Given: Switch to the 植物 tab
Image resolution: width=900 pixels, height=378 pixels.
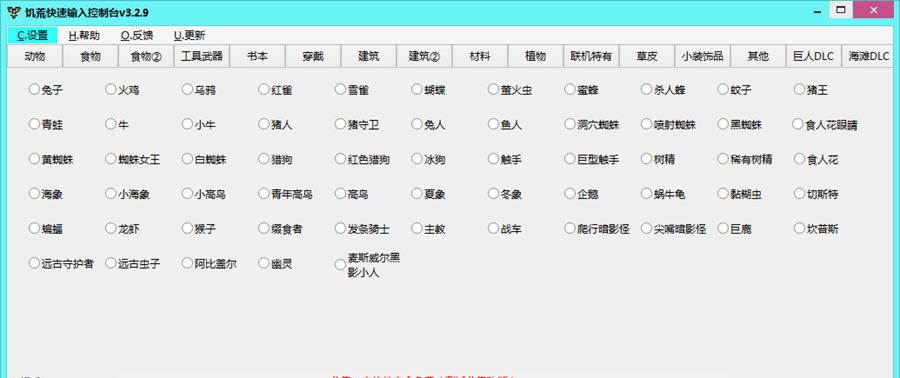Looking at the screenshot, I should pos(536,56).
